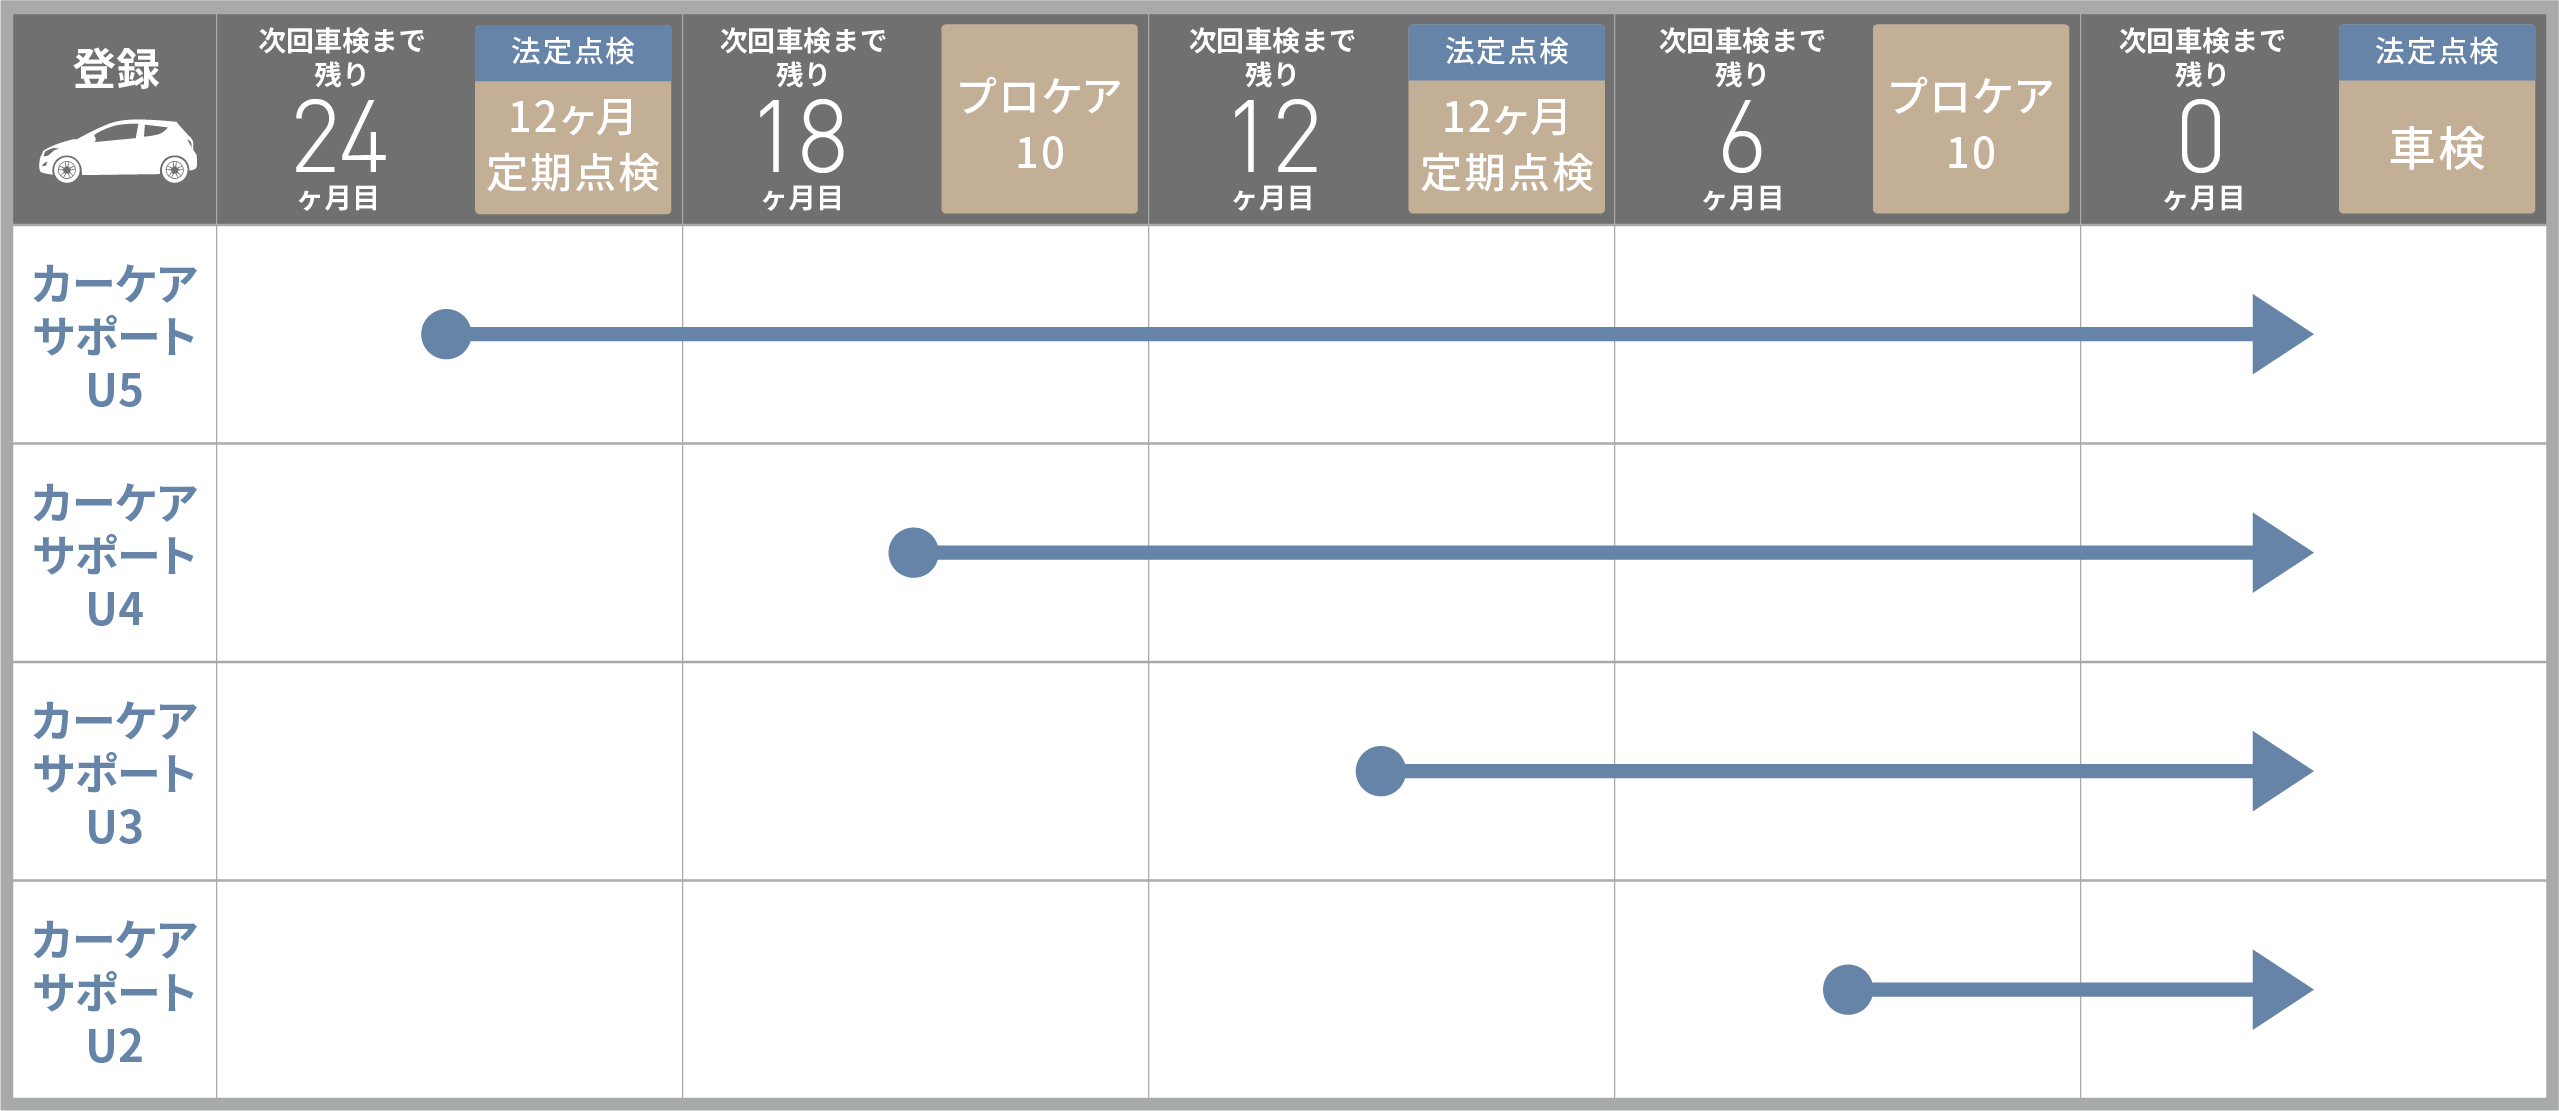Choose the カーケアサポートU5 row label

pos(115,336)
